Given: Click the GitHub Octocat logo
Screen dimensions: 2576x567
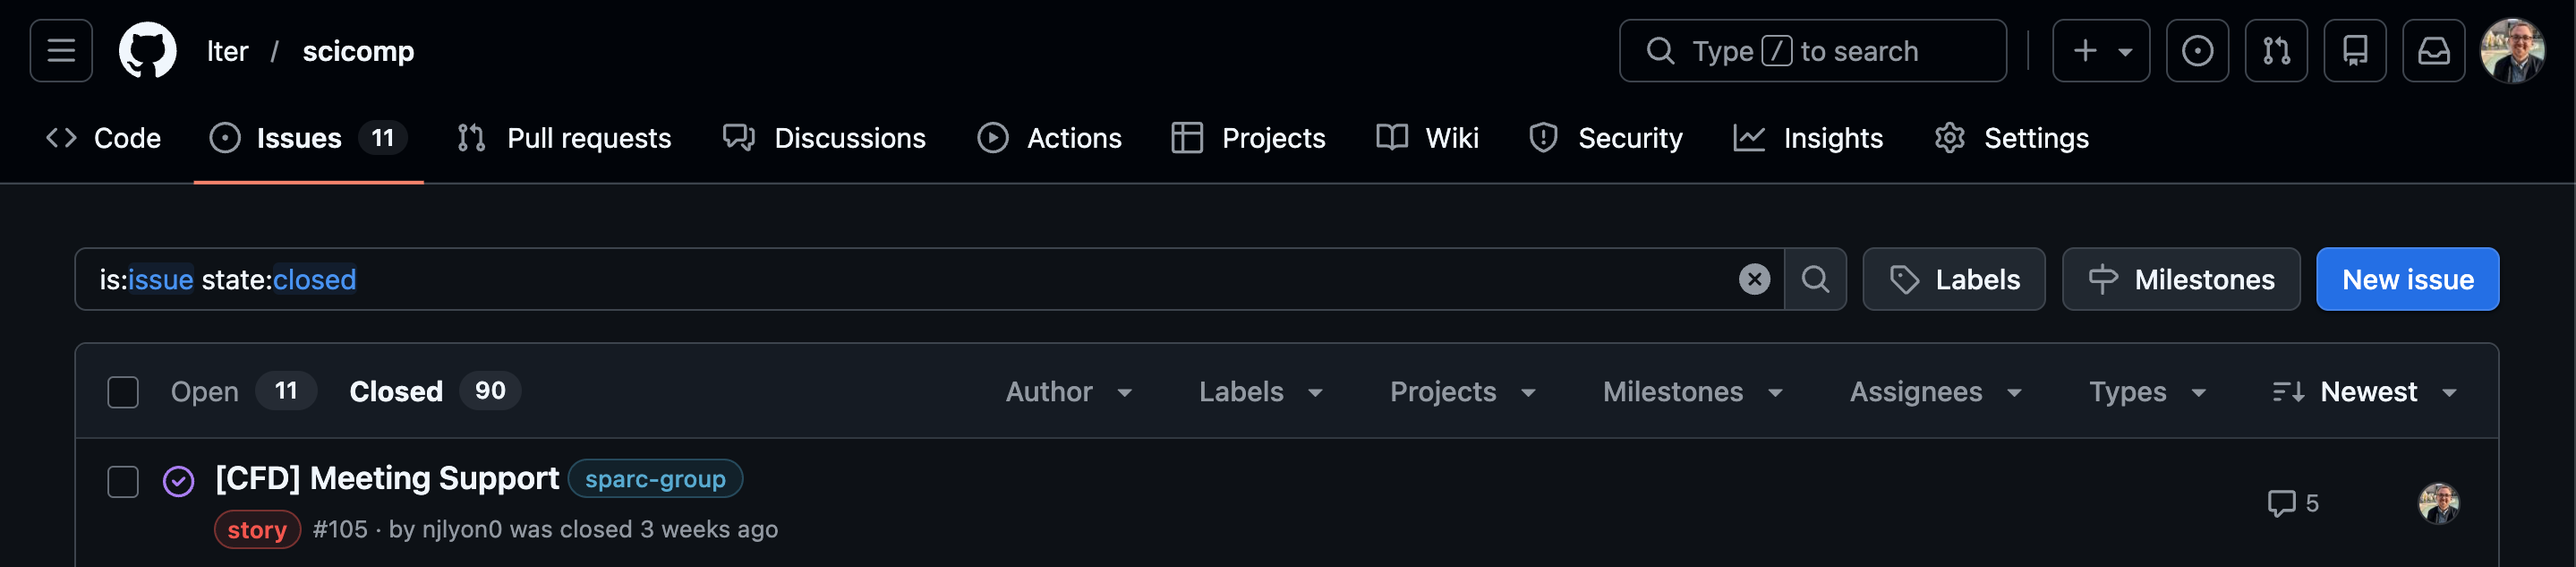Looking at the screenshot, I should pyautogui.click(x=147, y=51).
